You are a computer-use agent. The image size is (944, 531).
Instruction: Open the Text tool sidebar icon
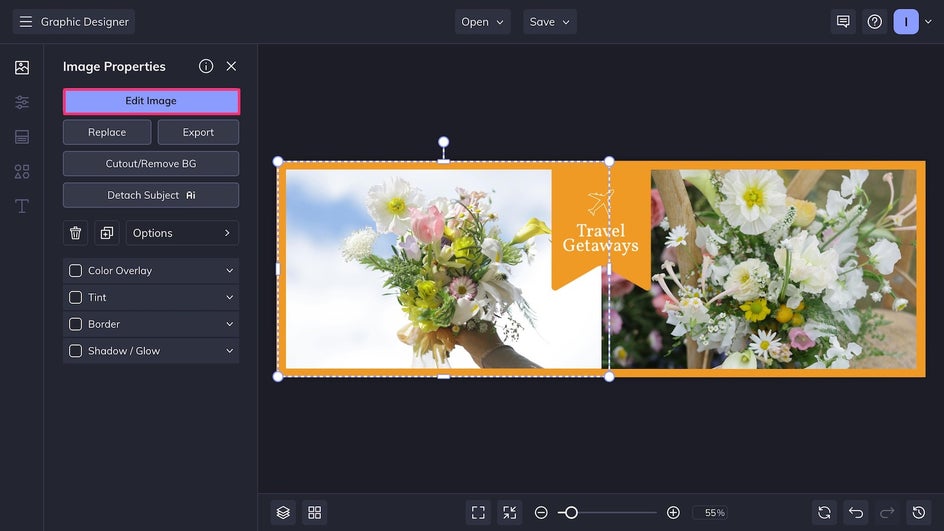coord(22,206)
